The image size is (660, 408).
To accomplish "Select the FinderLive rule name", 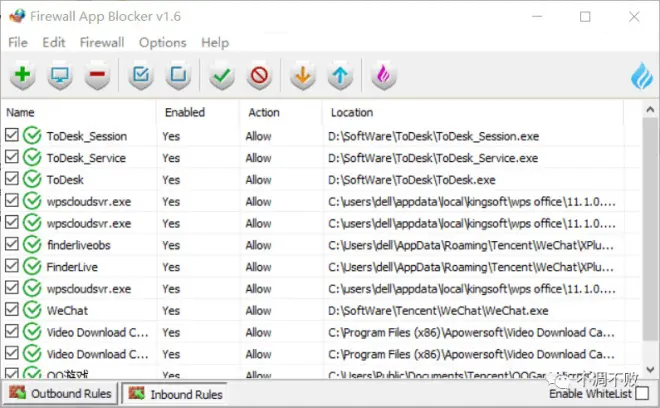I will [72, 267].
